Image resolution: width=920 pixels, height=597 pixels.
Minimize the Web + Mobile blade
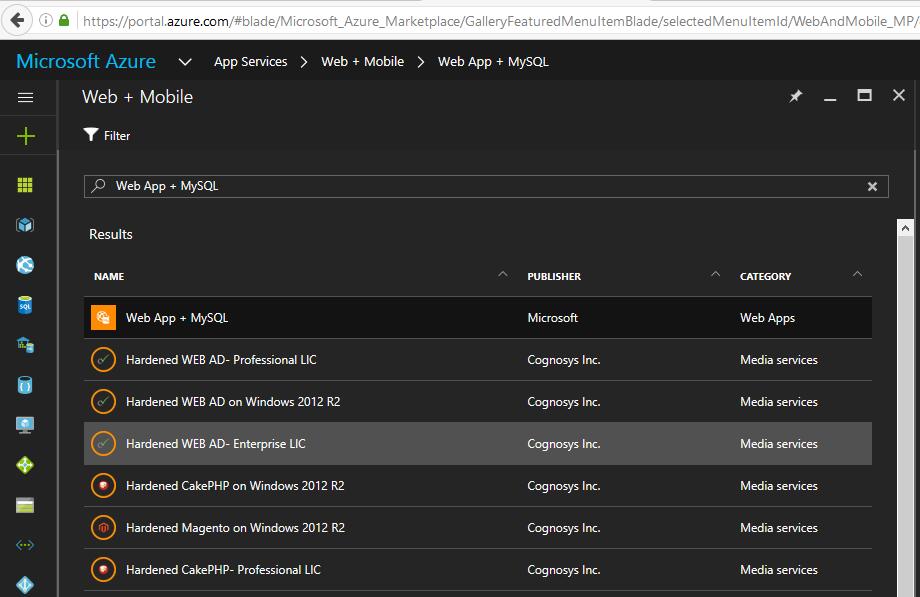[830, 97]
